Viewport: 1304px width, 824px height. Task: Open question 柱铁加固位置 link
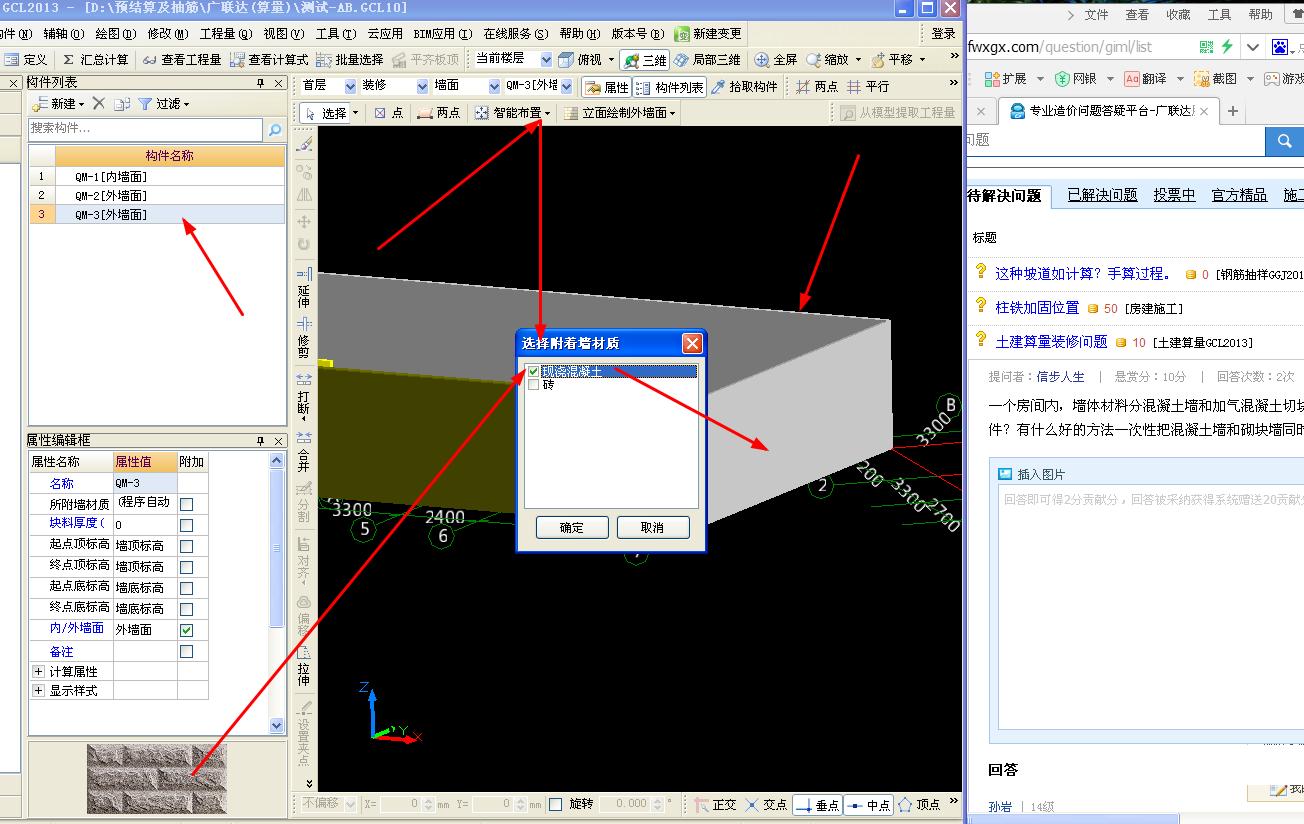click(1037, 307)
